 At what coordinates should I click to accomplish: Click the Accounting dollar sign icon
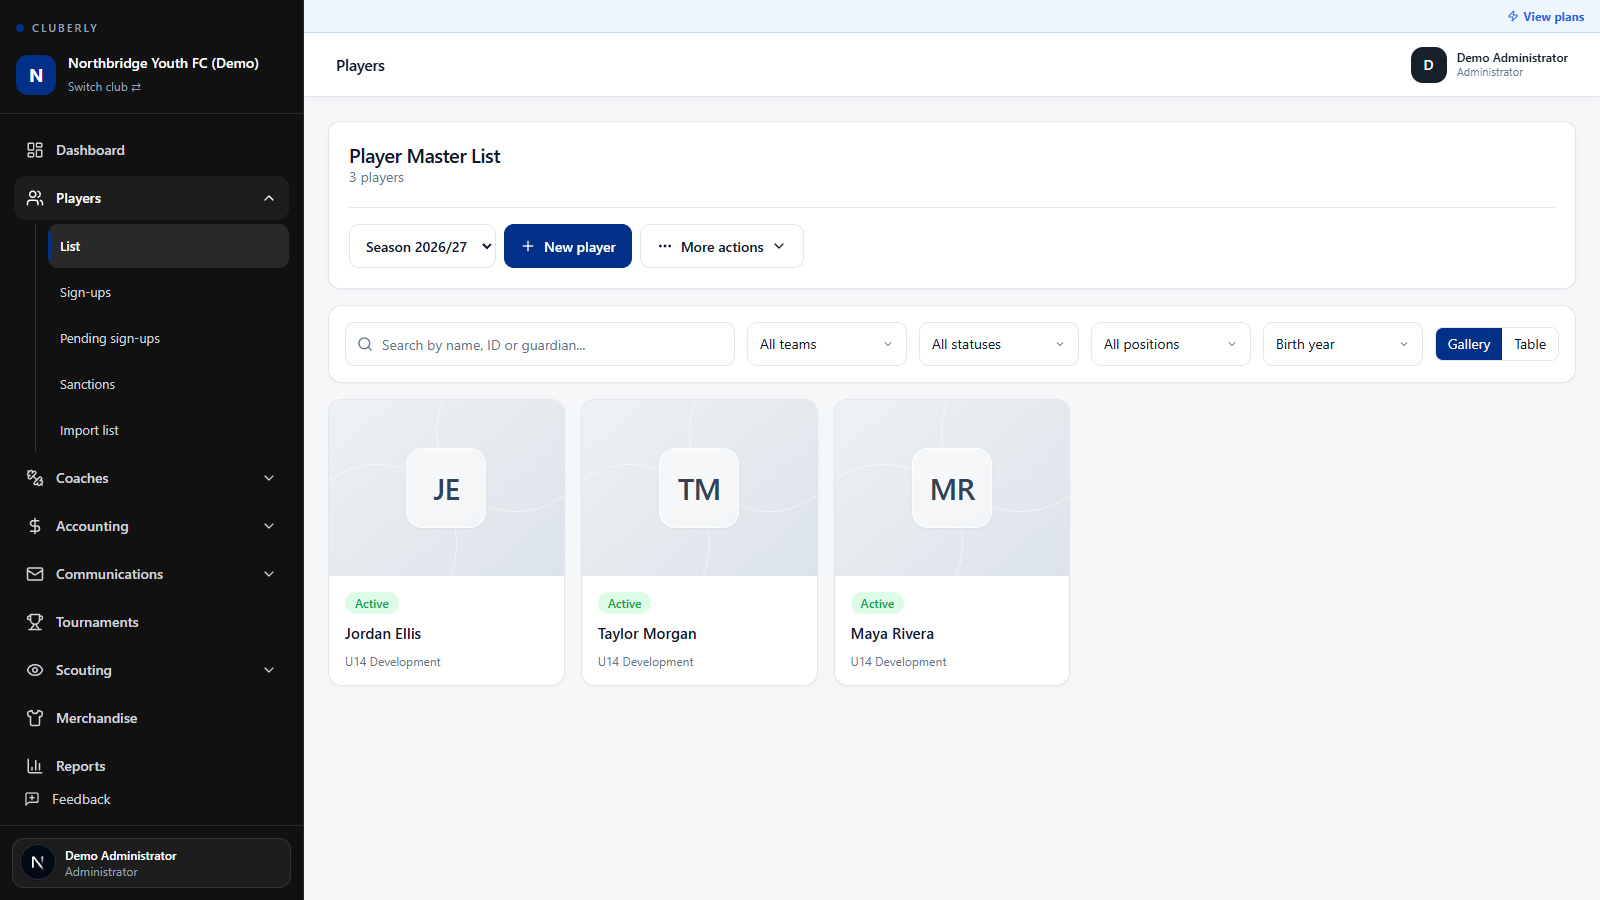pos(35,526)
